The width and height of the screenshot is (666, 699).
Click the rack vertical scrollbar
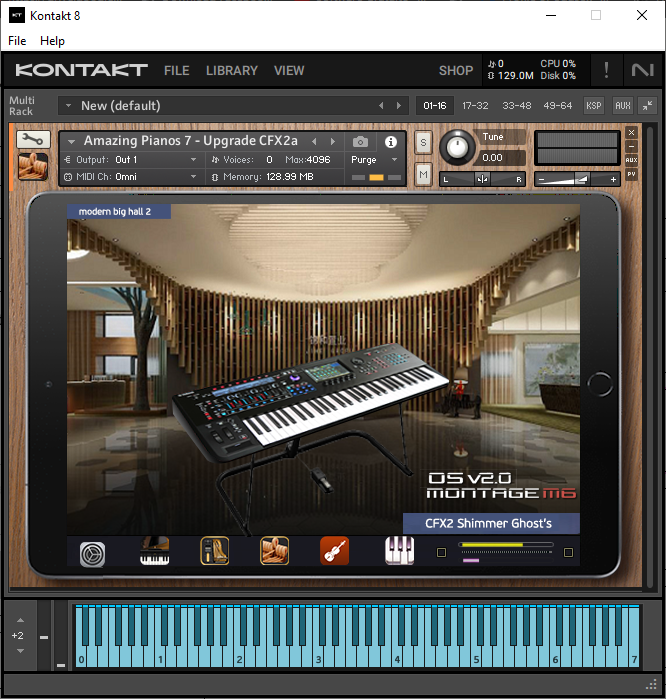click(x=650, y=357)
